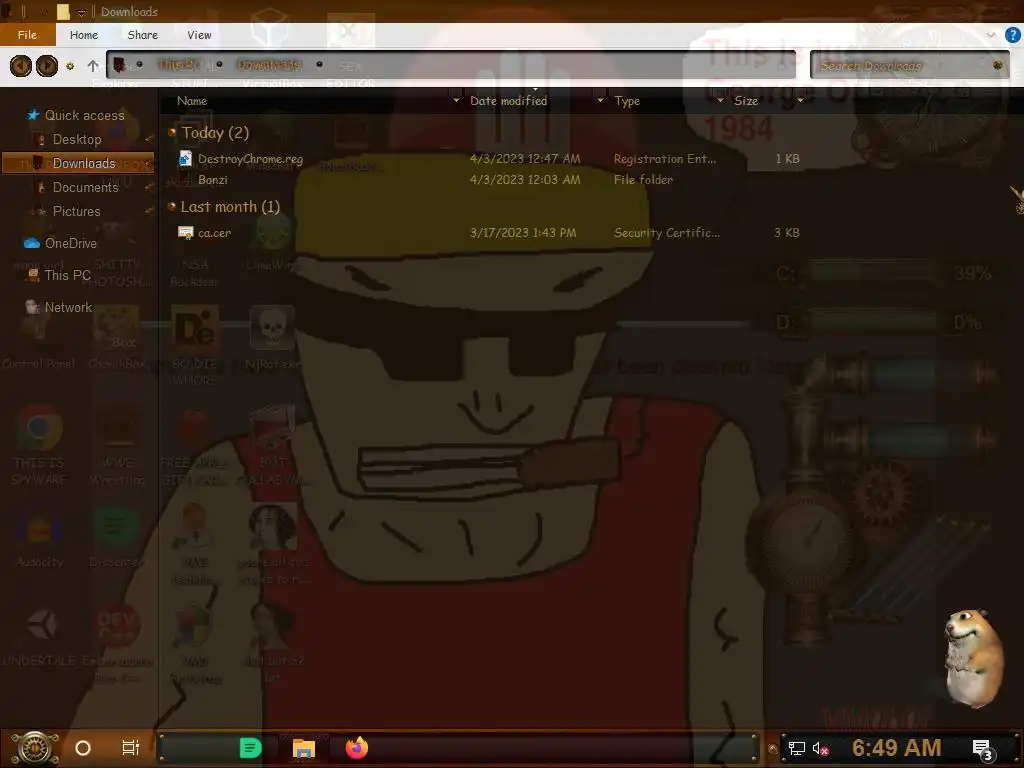Click the hamster desktop pet character
This screenshot has height=768, width=1024.
(973, 658)
